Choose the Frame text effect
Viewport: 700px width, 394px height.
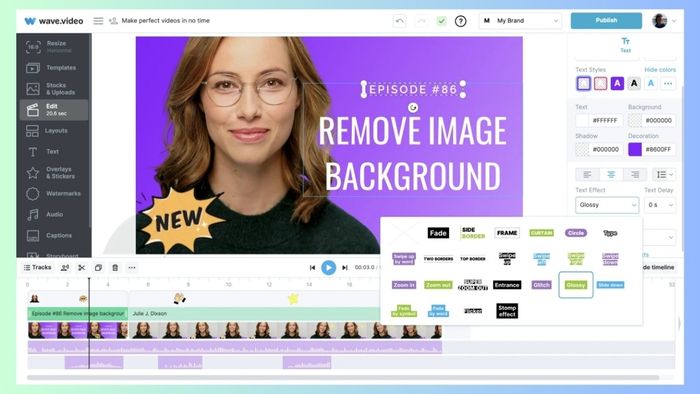[507, 233]
